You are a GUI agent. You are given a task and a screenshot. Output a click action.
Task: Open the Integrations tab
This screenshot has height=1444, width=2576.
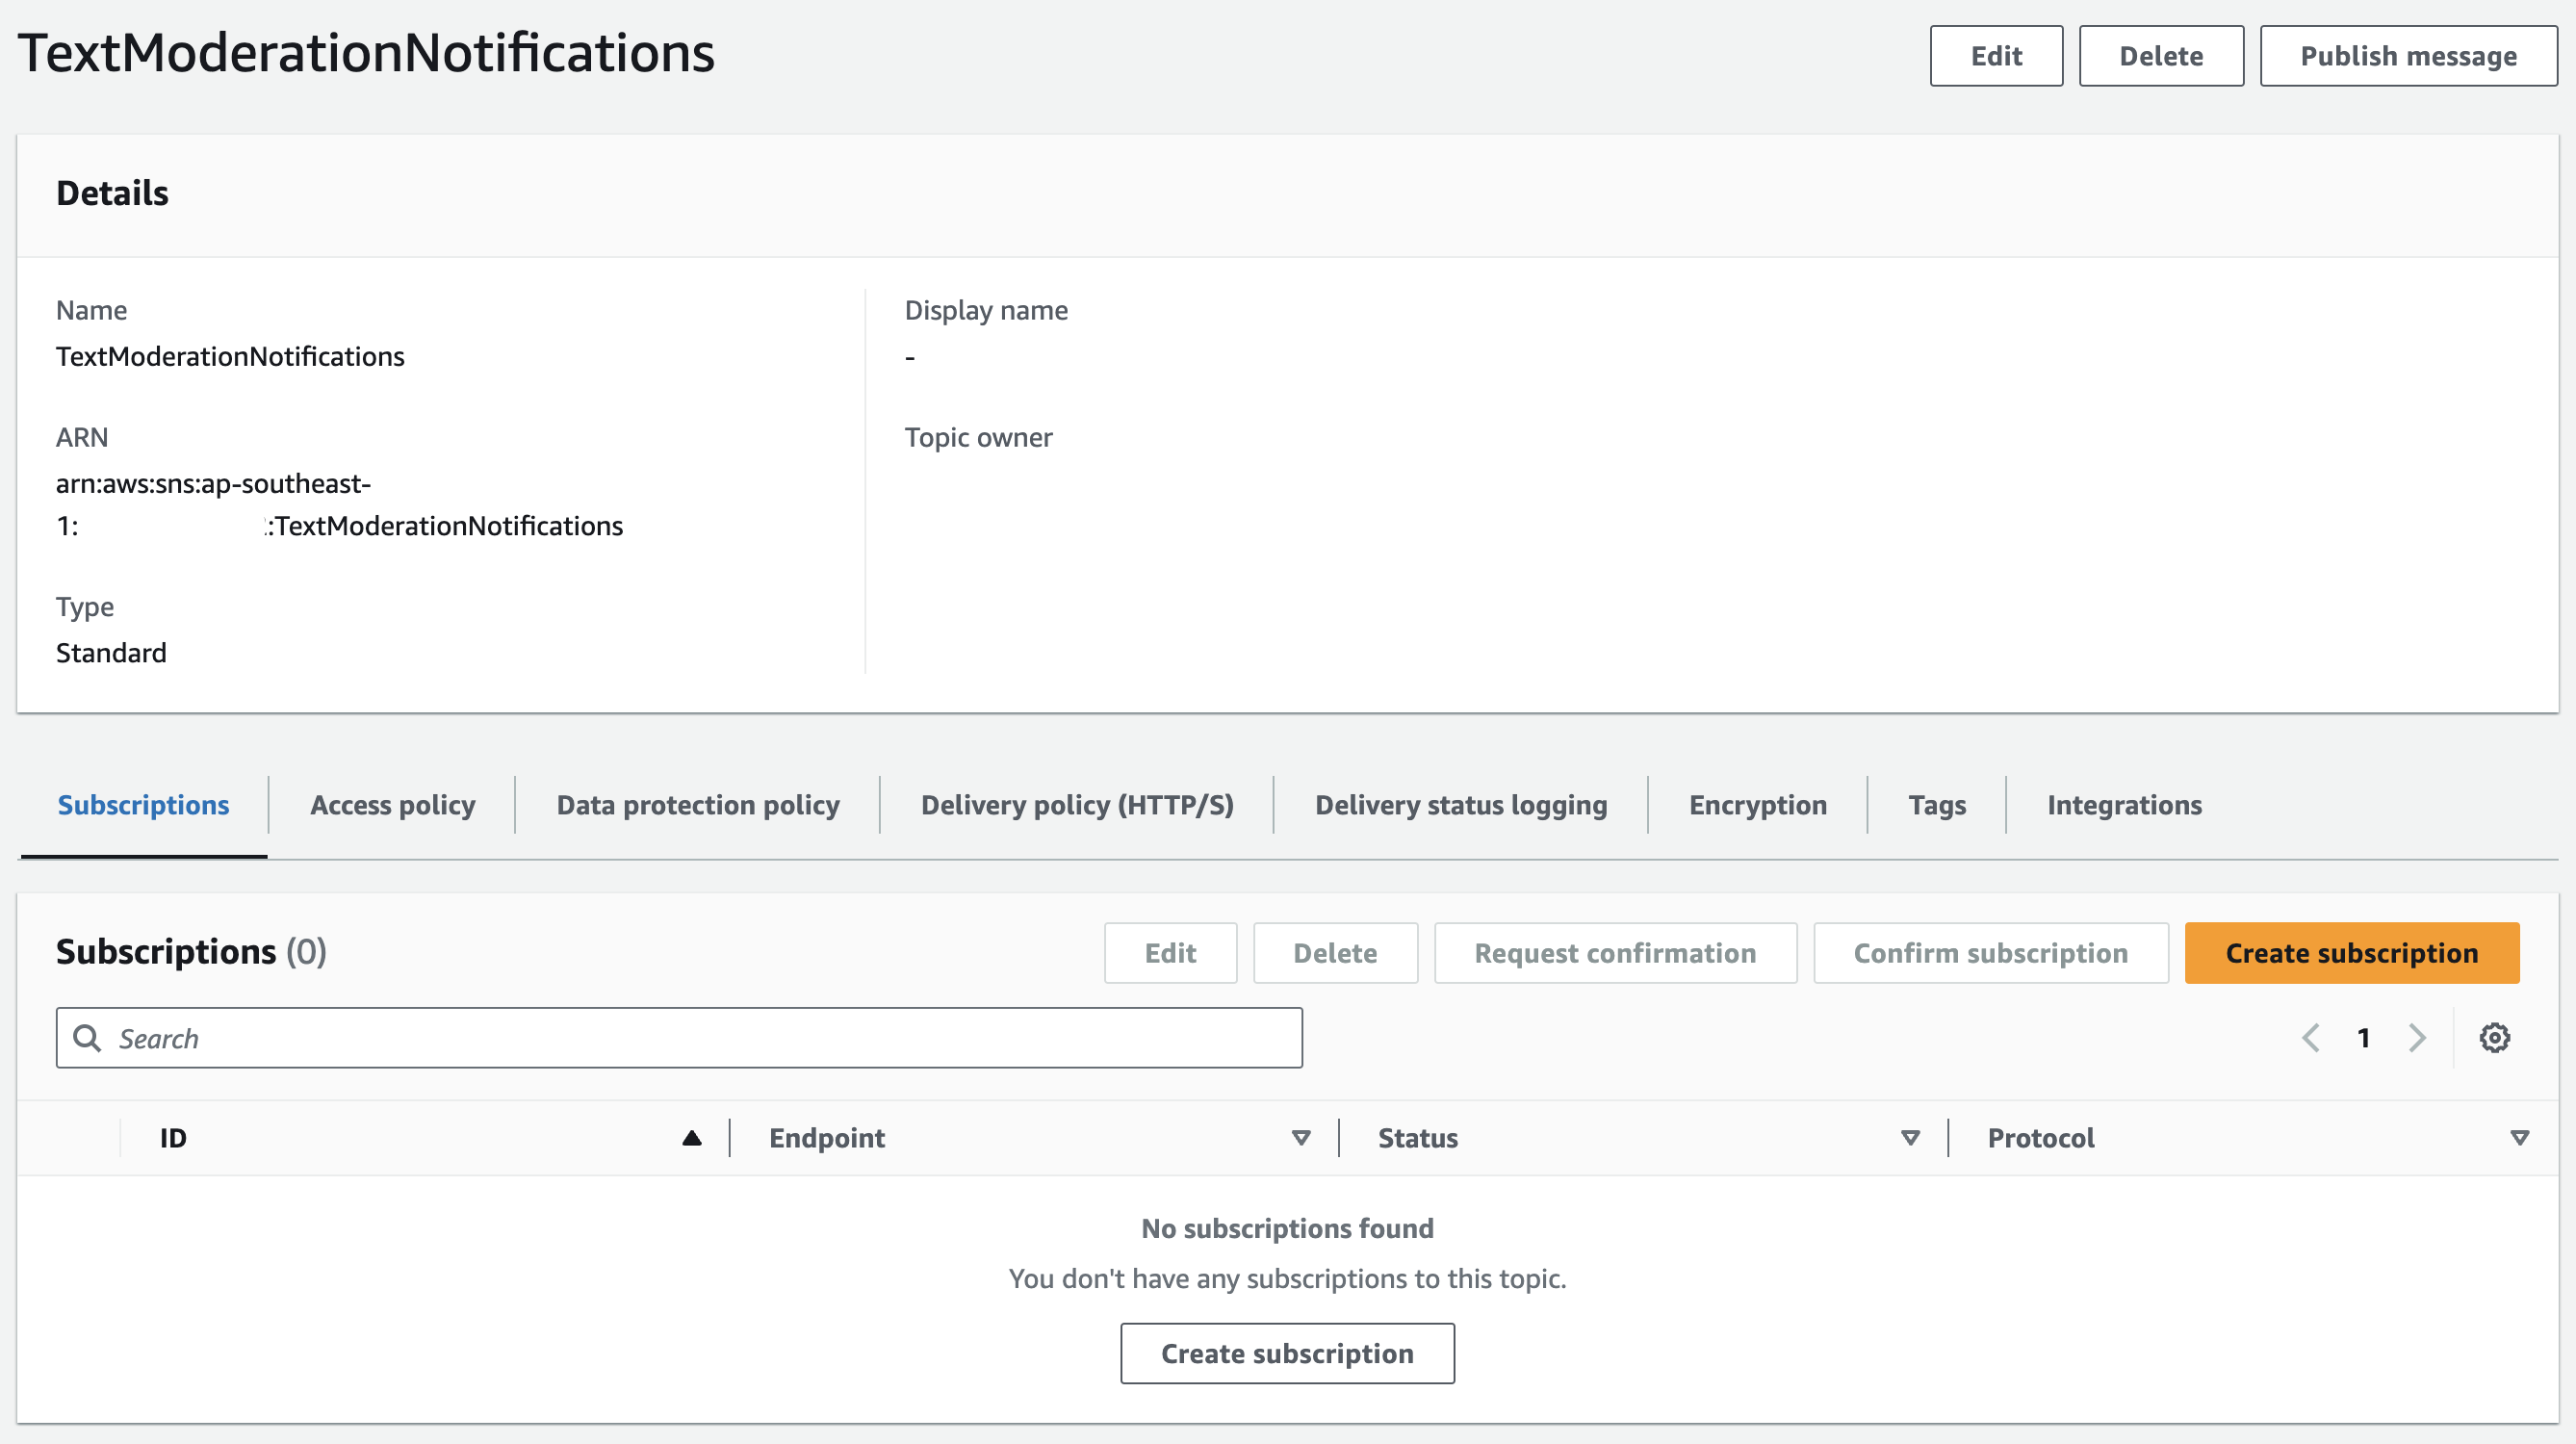click(x=2124, y=805)
